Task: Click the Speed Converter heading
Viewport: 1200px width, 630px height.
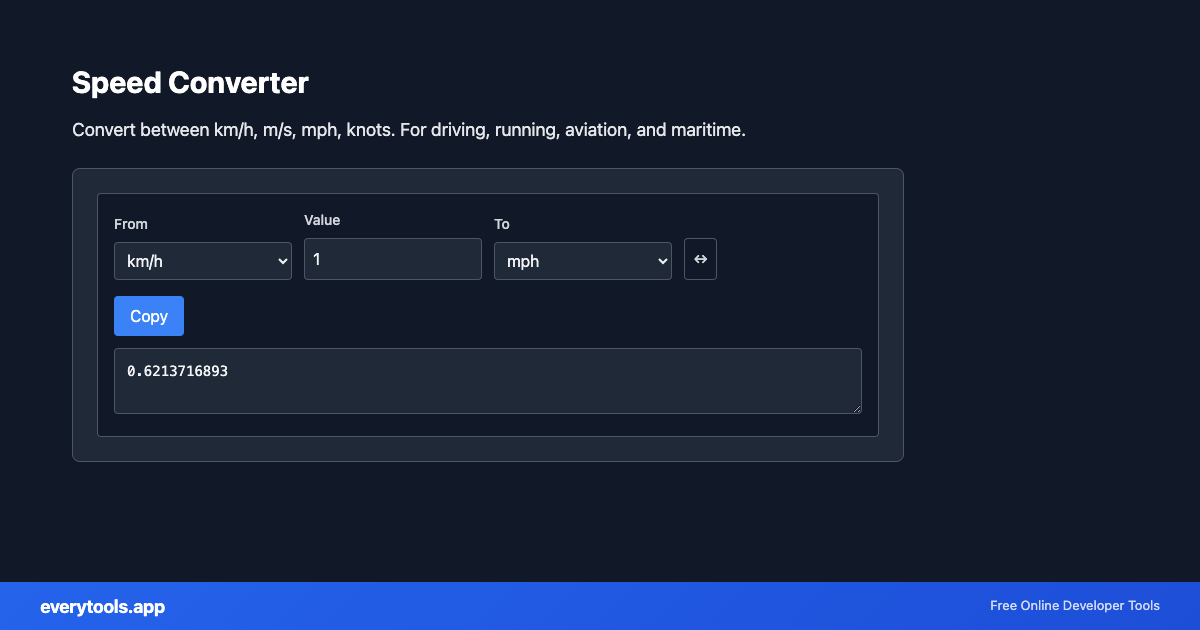Action: [x=189, y=83]
